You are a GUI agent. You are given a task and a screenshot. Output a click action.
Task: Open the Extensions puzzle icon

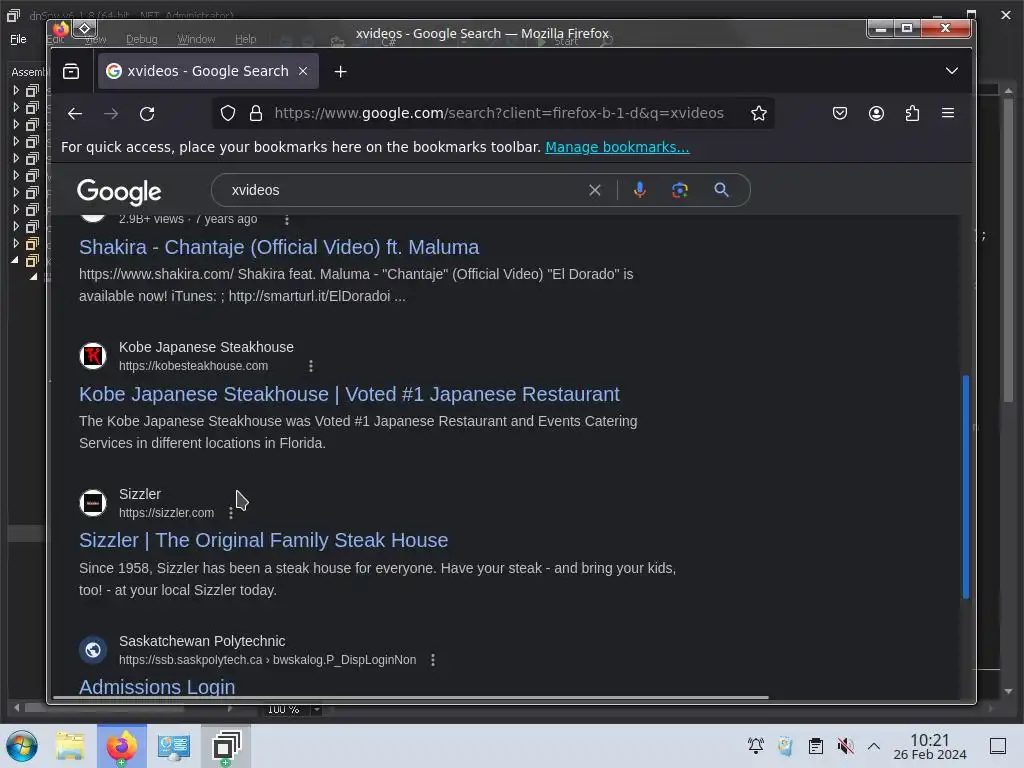[x=912, y=114]
